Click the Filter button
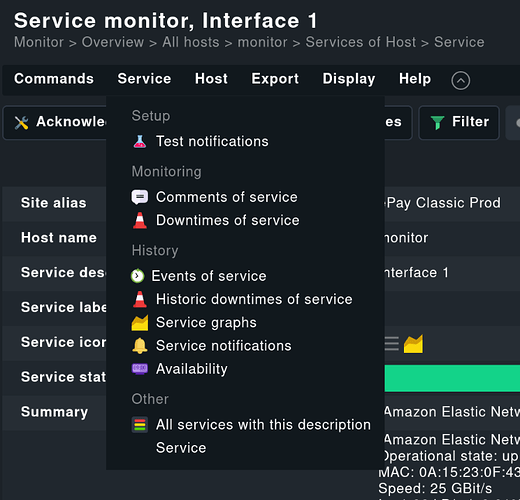 (x=459, y=122)
